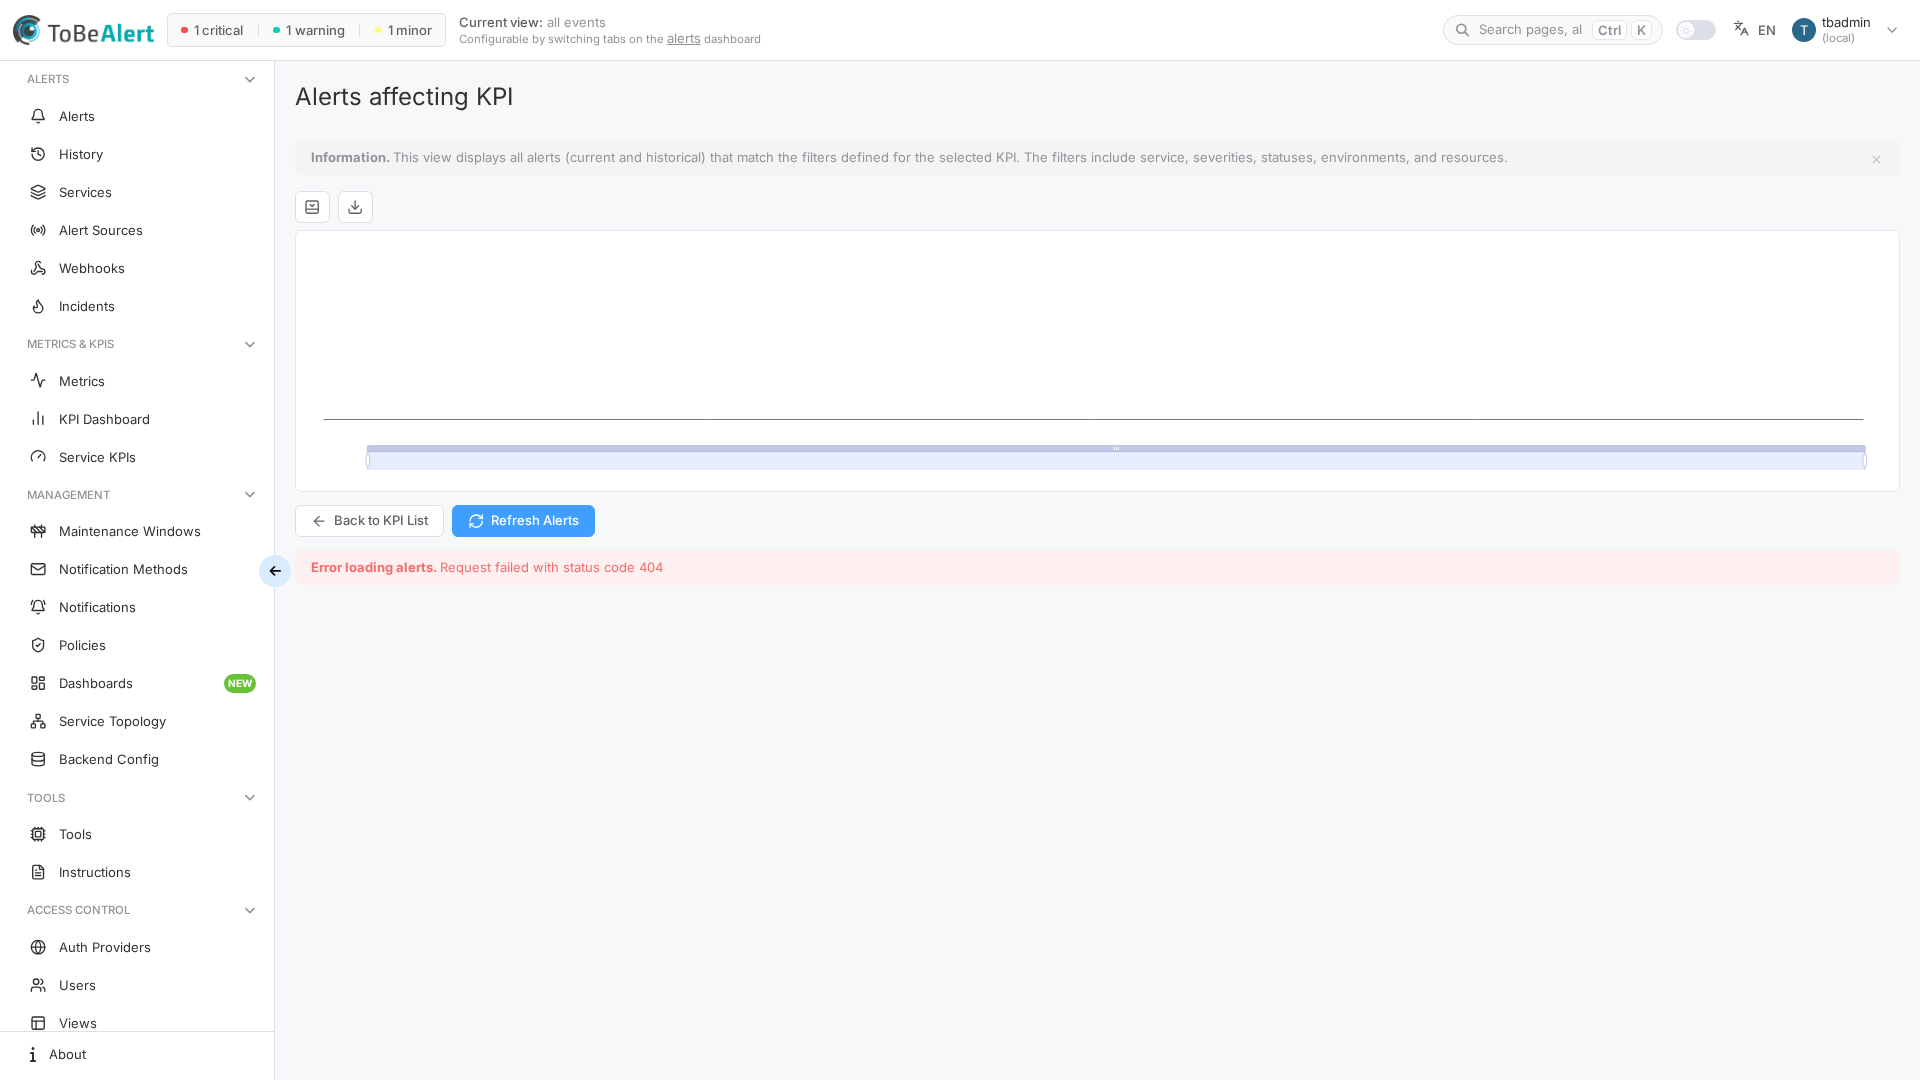Click the chart time range slider bar

[x=1116, y=457]
